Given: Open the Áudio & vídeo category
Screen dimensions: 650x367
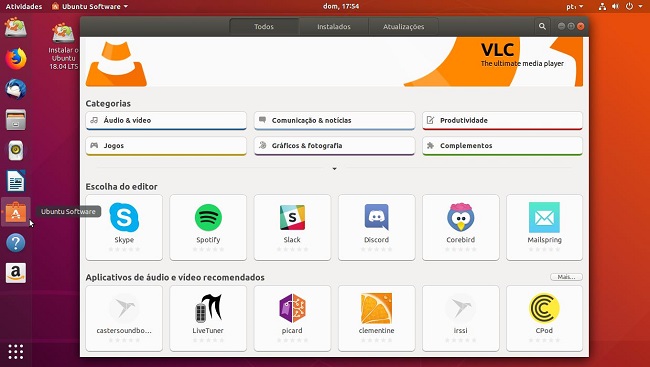Looking at the screenshot, I should [166, 121].
